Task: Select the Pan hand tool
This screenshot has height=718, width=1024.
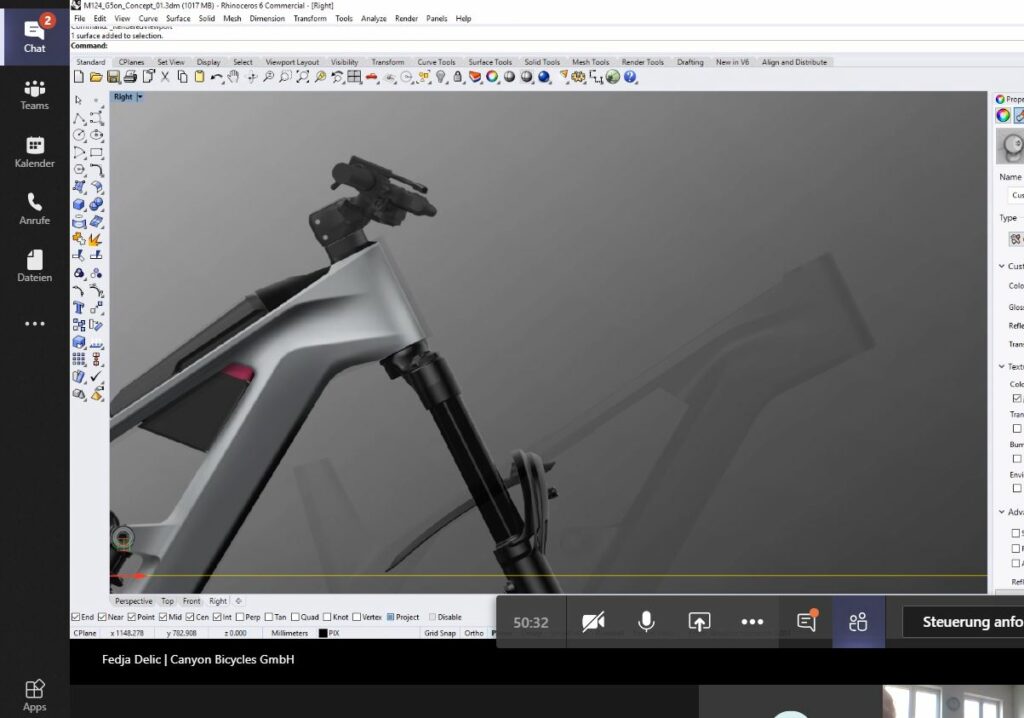Action: click(233, 77)
